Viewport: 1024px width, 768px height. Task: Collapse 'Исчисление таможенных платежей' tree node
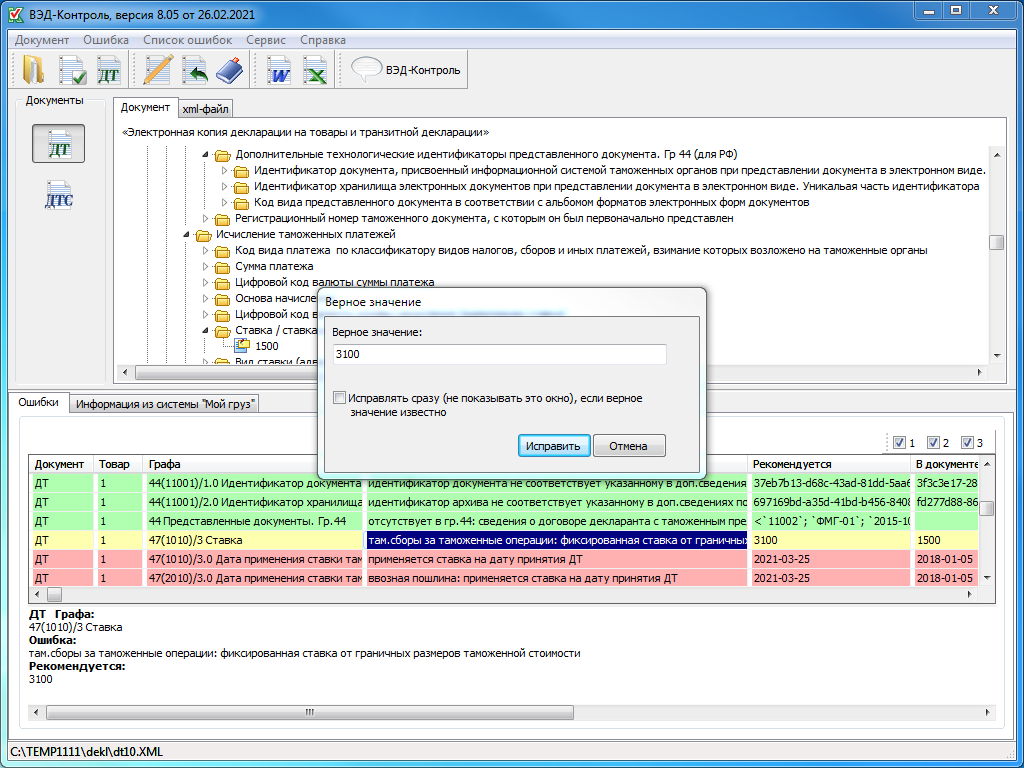tap(188, 235)
